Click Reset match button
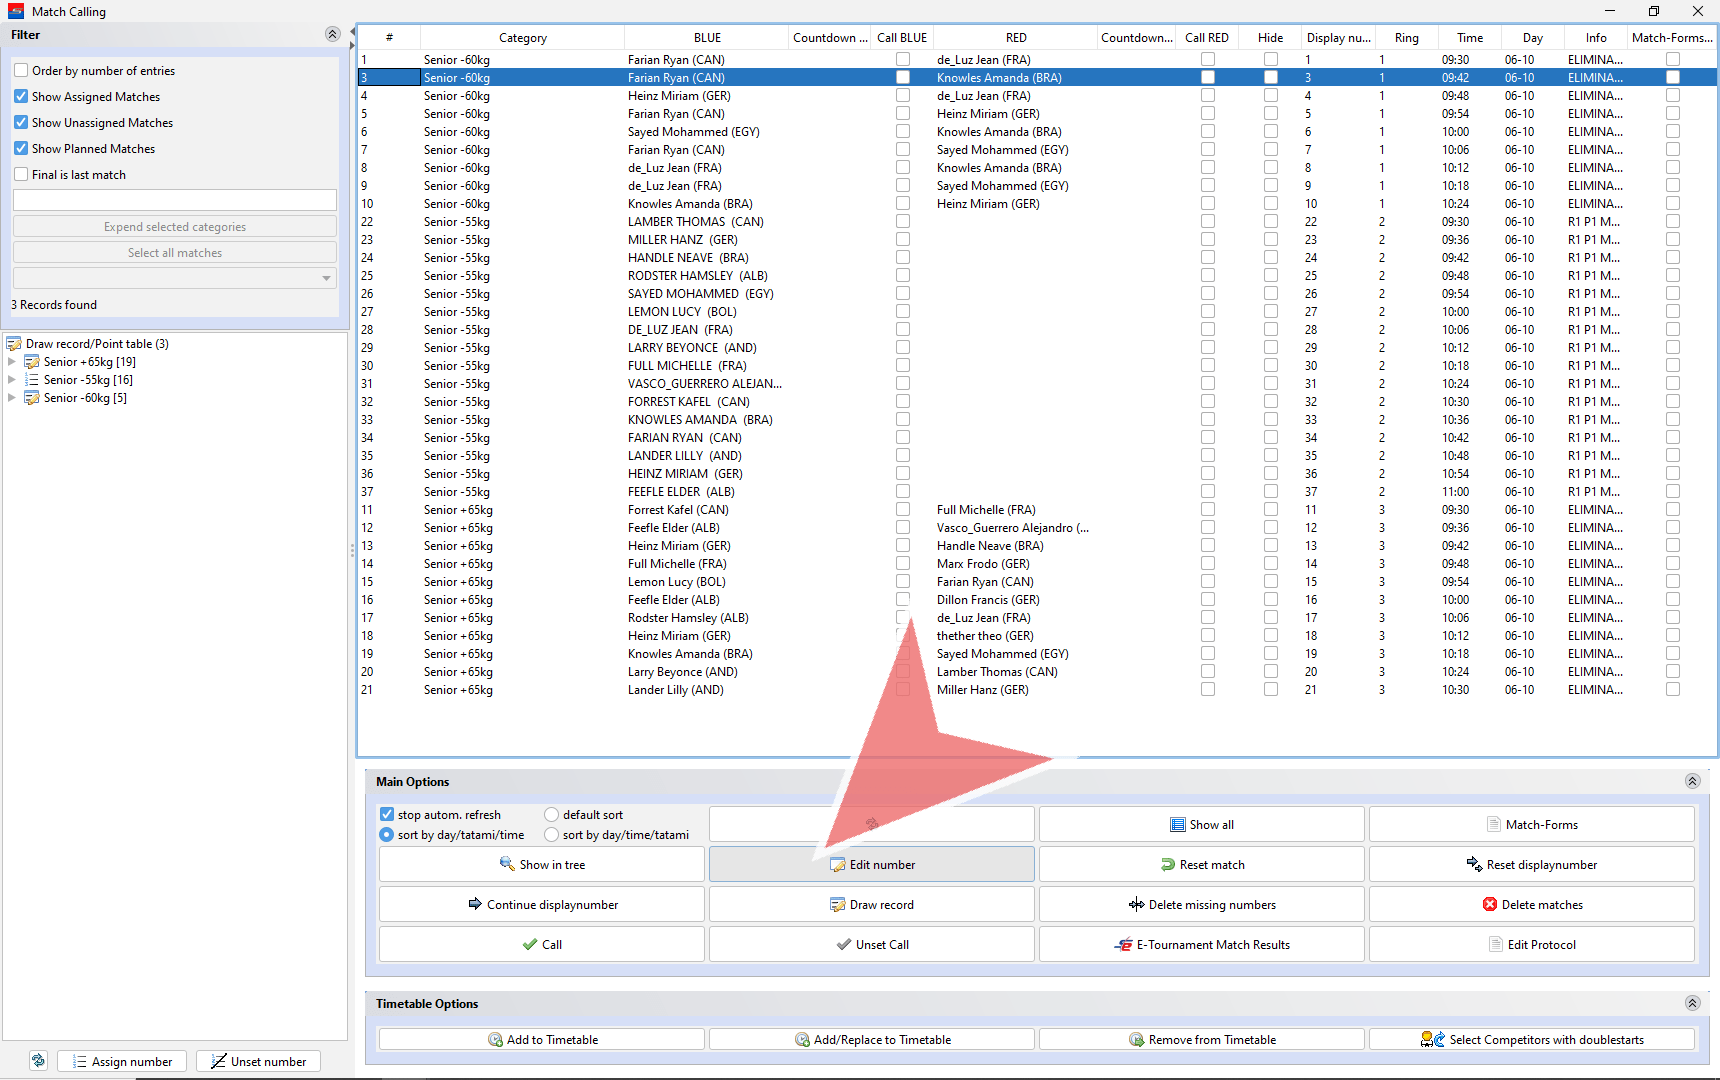This screenshot has width=1720, height=1080. tap(1201, 865)
